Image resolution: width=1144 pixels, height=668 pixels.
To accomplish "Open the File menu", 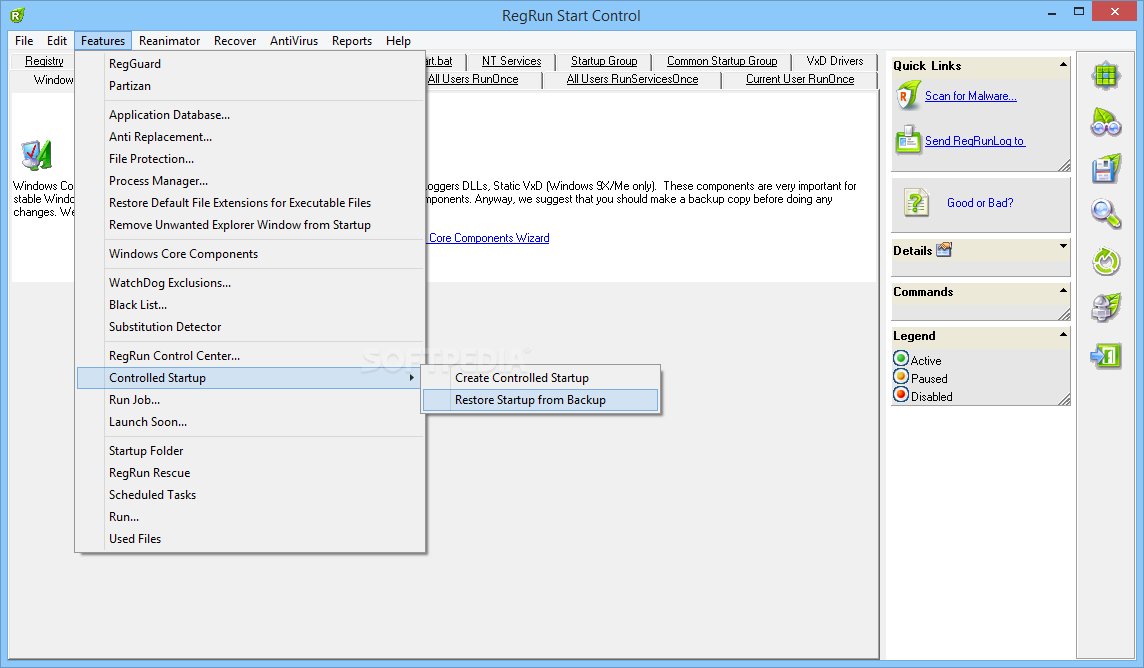I will [24, 41].
